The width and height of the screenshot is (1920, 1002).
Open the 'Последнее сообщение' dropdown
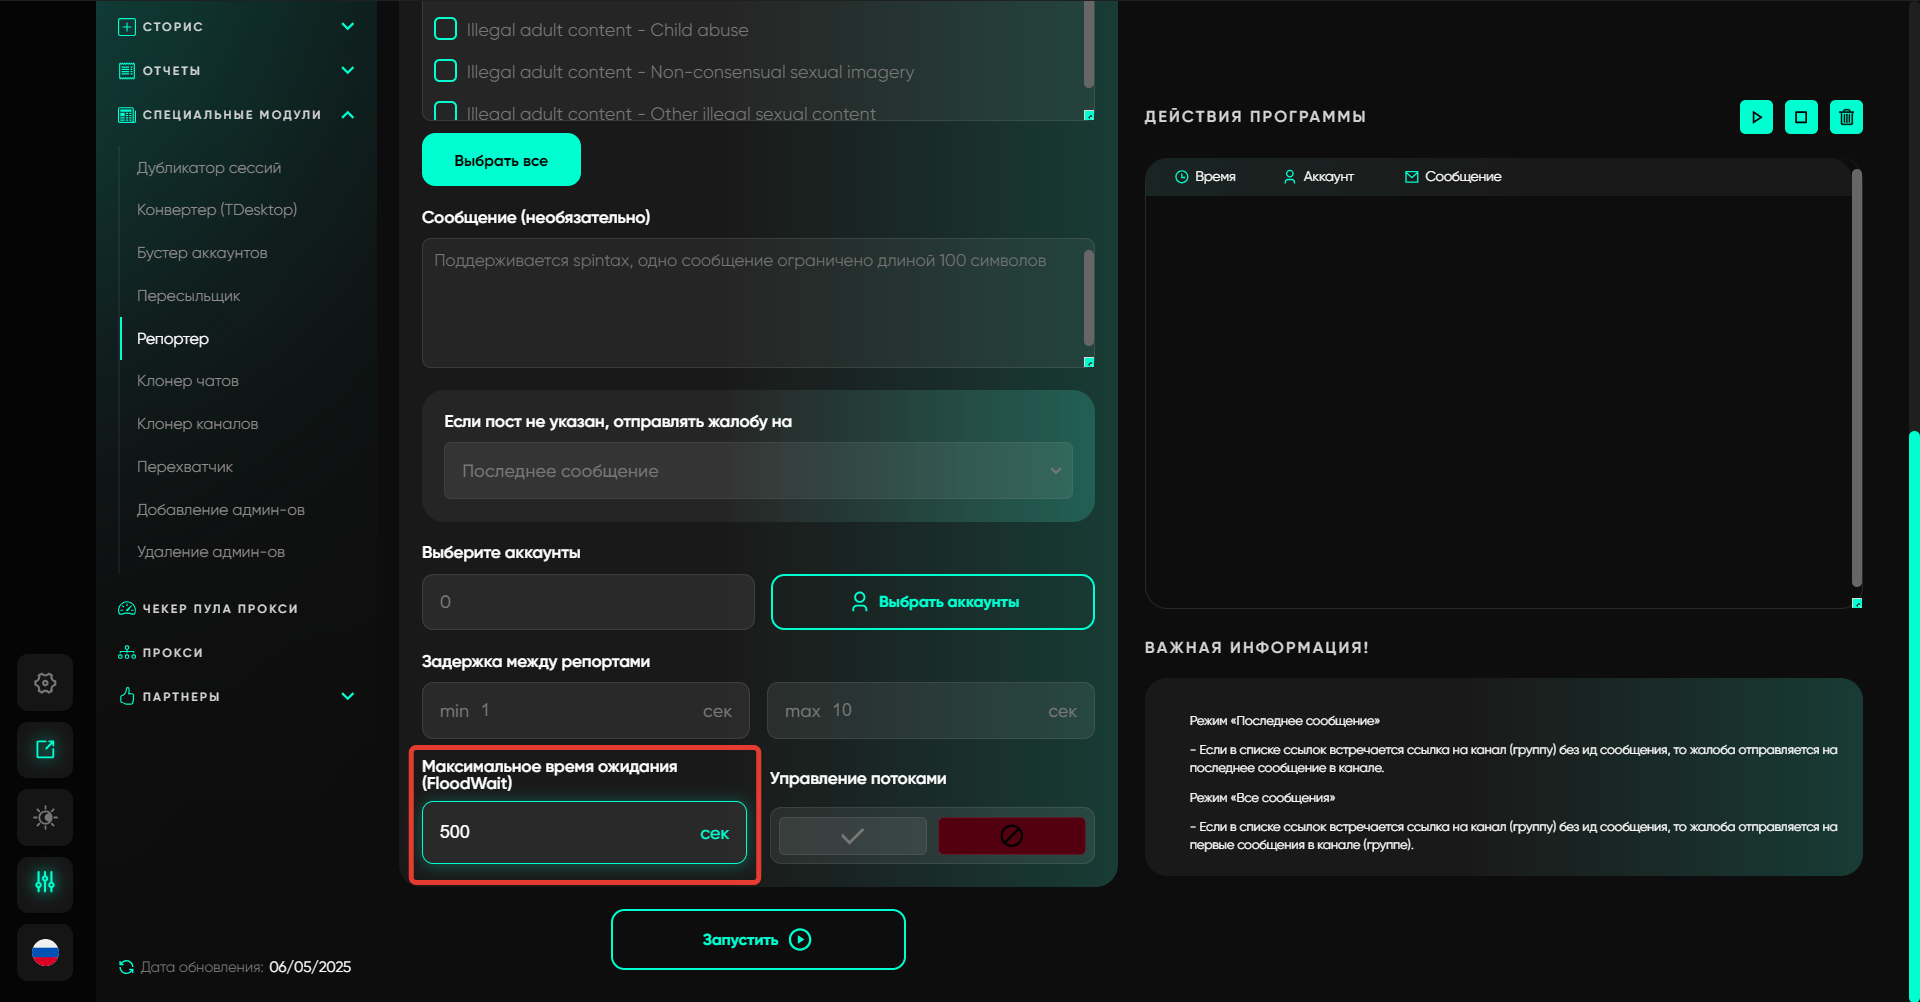(x=758, y=471)
